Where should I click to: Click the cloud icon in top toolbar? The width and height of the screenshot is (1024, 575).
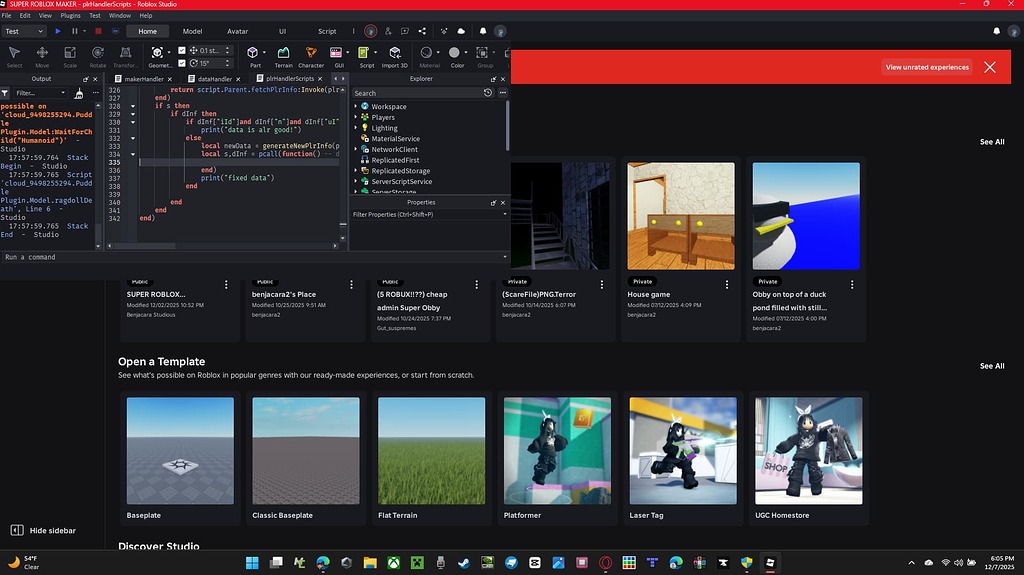pos(461,31)
